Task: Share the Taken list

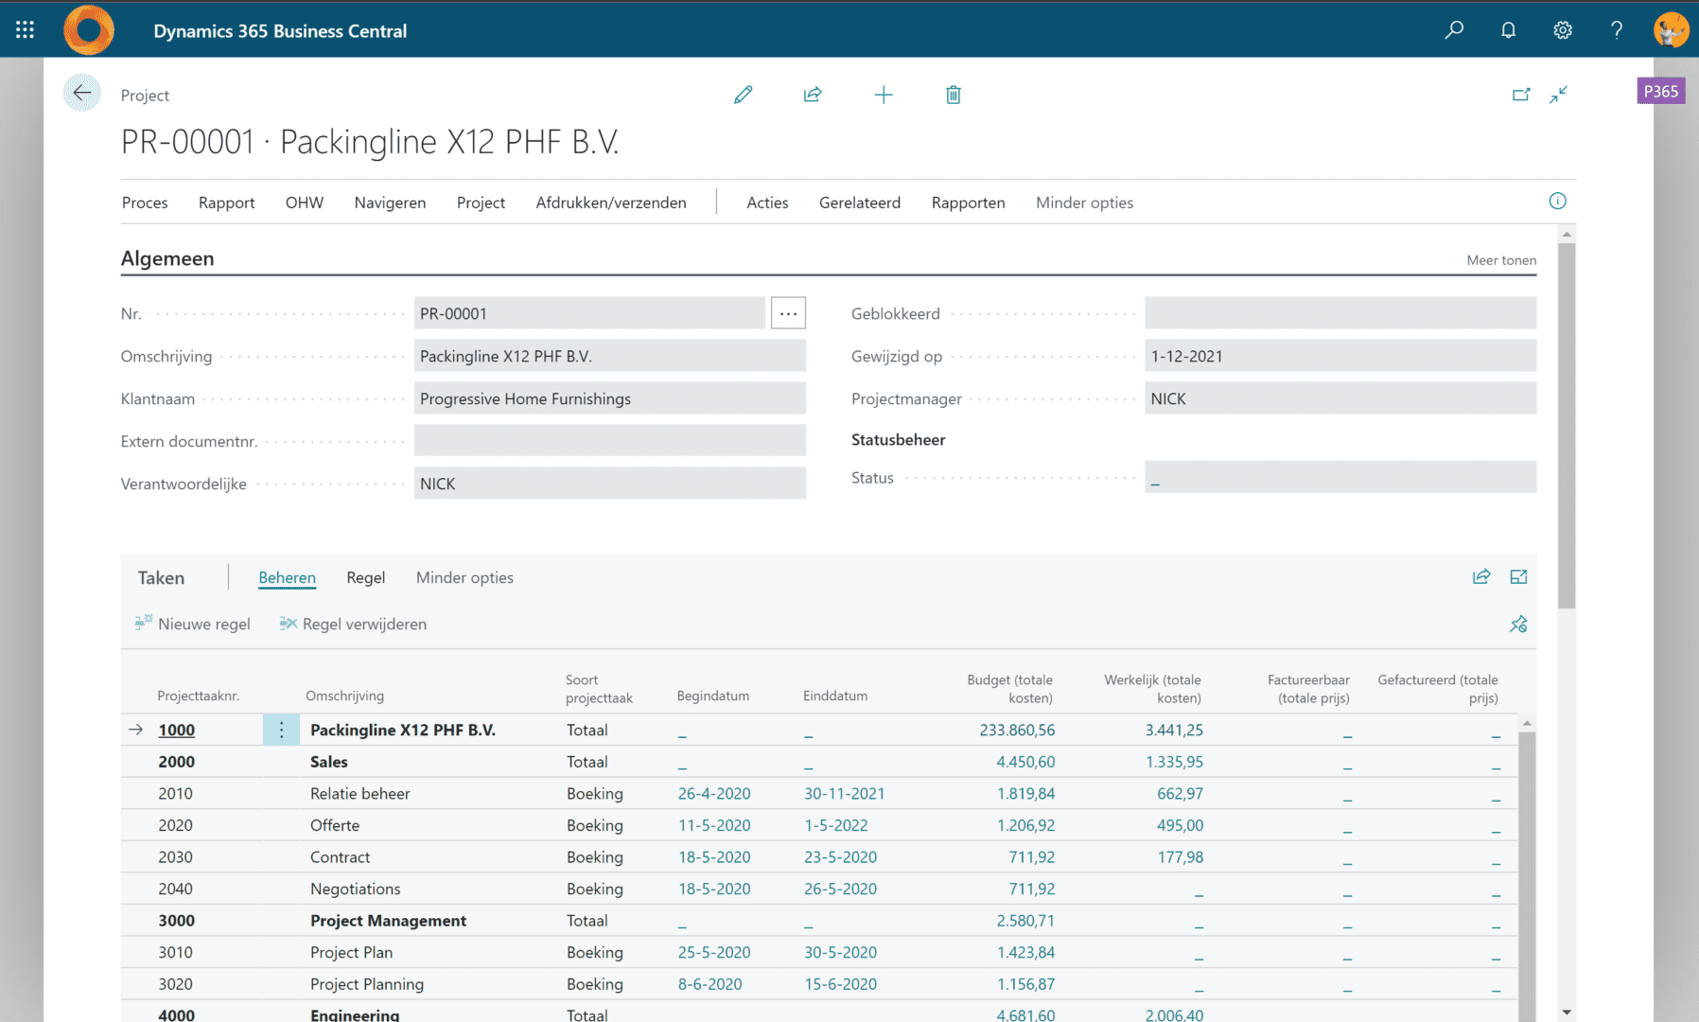Action: click(1481, 577)
